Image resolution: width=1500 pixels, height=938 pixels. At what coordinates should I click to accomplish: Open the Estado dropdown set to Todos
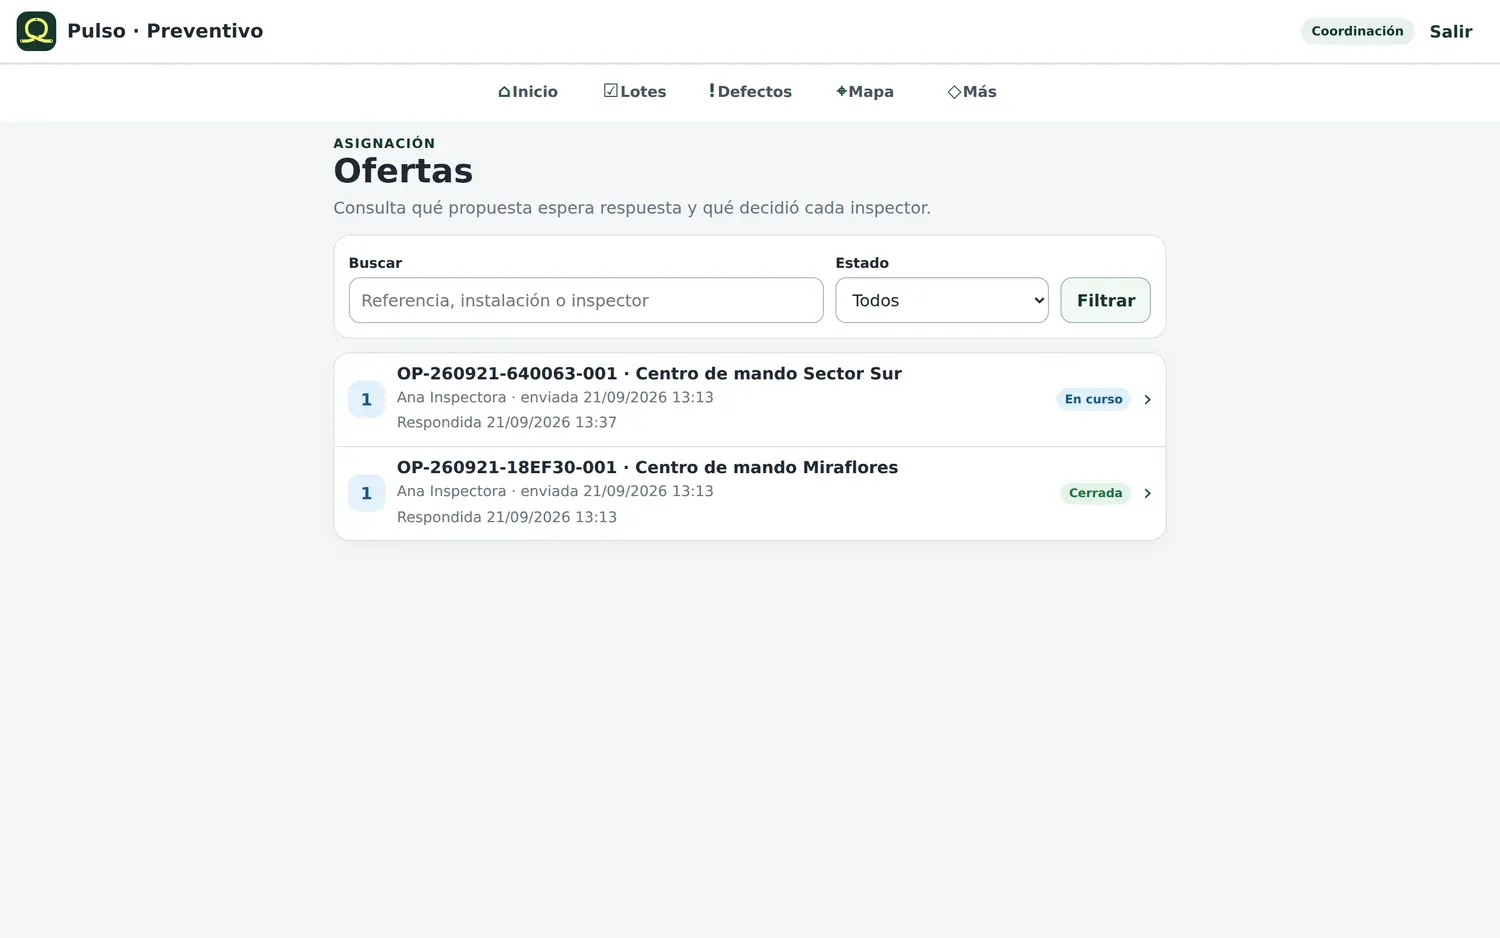[x=942, y=300]
